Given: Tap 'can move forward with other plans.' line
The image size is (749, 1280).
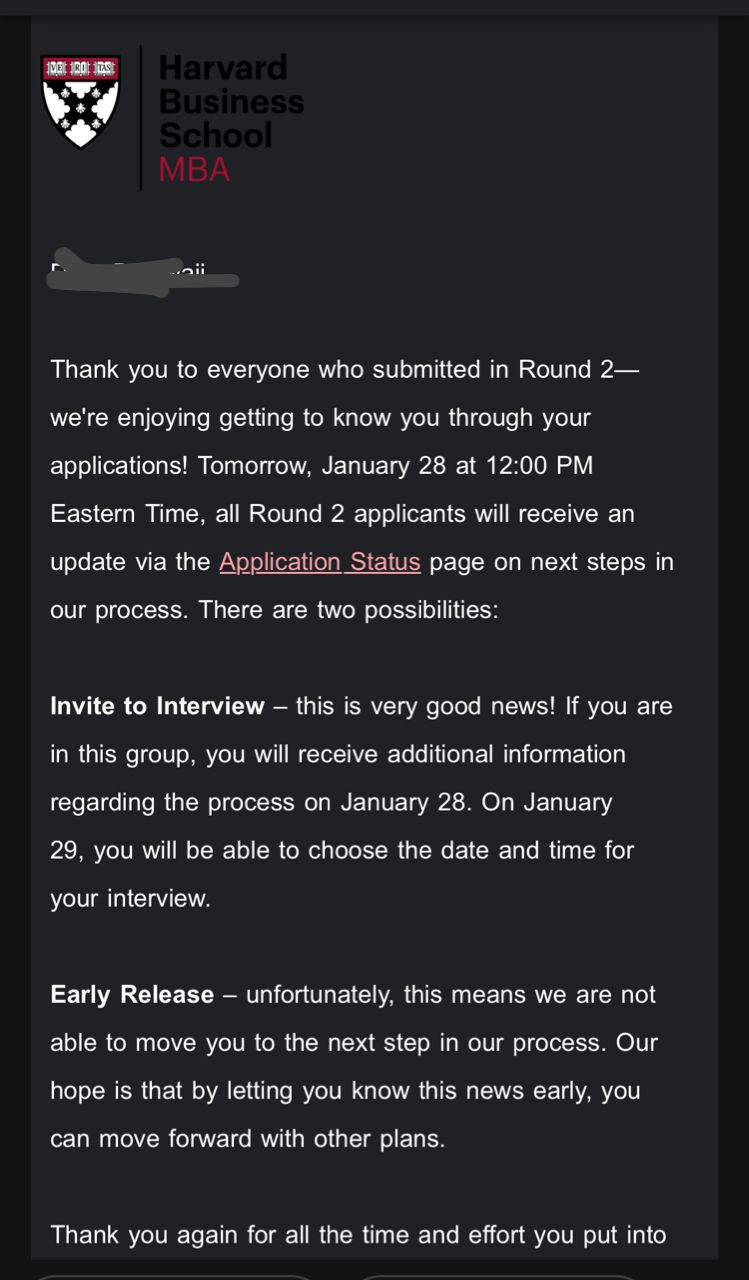Looking at the screenshot, I should tap(247, 1139).
